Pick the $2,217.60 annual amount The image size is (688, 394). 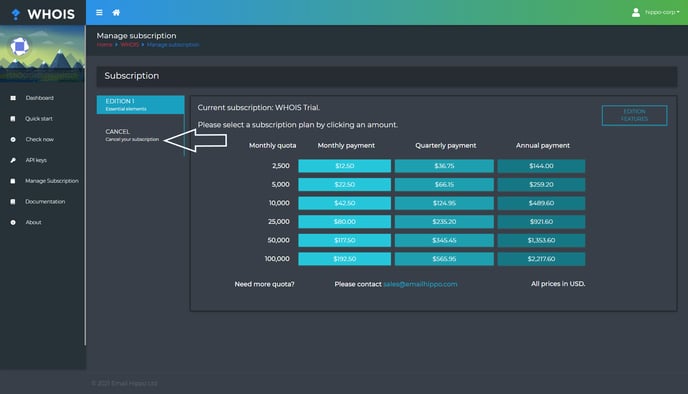click(x=541, y=259)
